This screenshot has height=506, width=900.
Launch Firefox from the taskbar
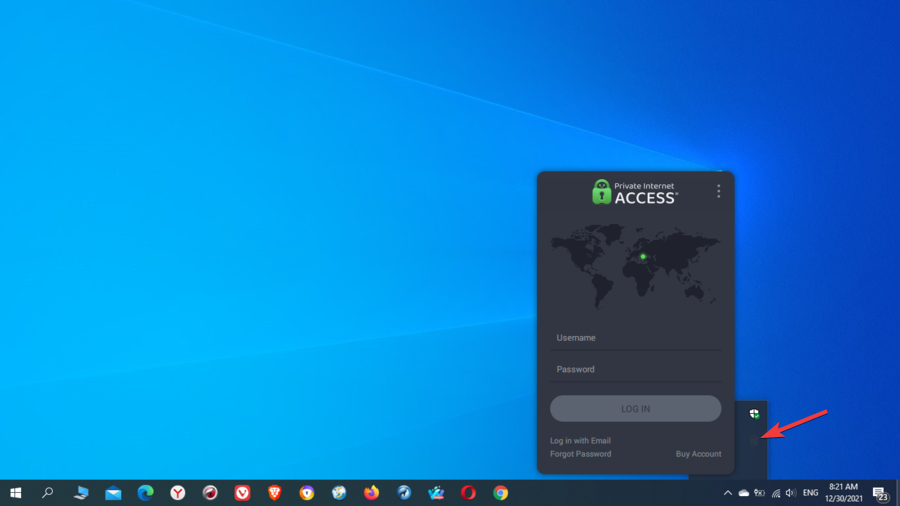point(371,493)
